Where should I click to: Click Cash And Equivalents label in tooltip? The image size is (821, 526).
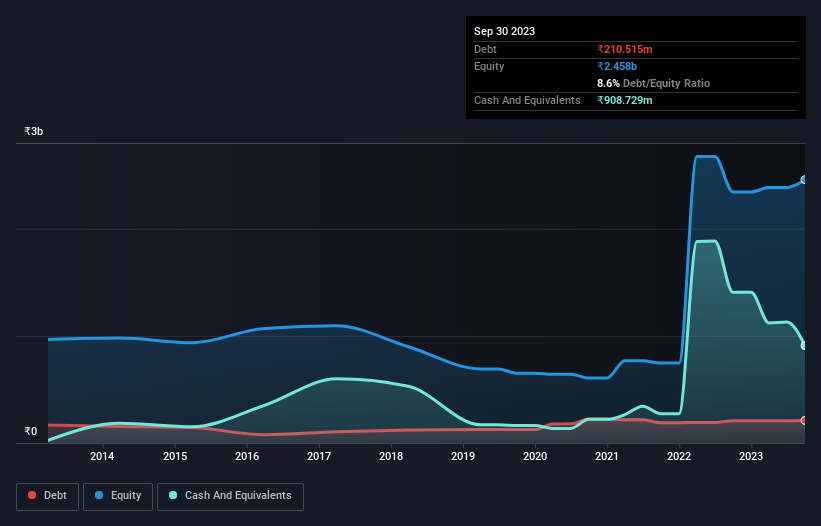pos(527,100)
